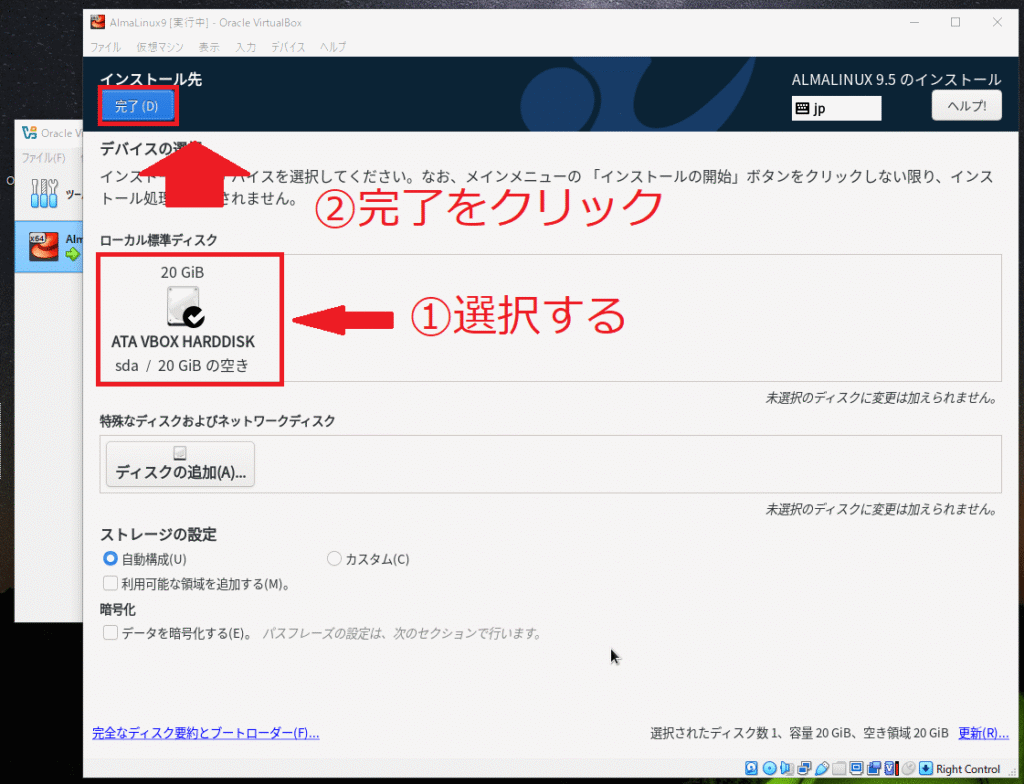Screen dimensions: 1024x784
Task: Open the 入力 menu
Action: pyautogui.click(x=246, y=47)
